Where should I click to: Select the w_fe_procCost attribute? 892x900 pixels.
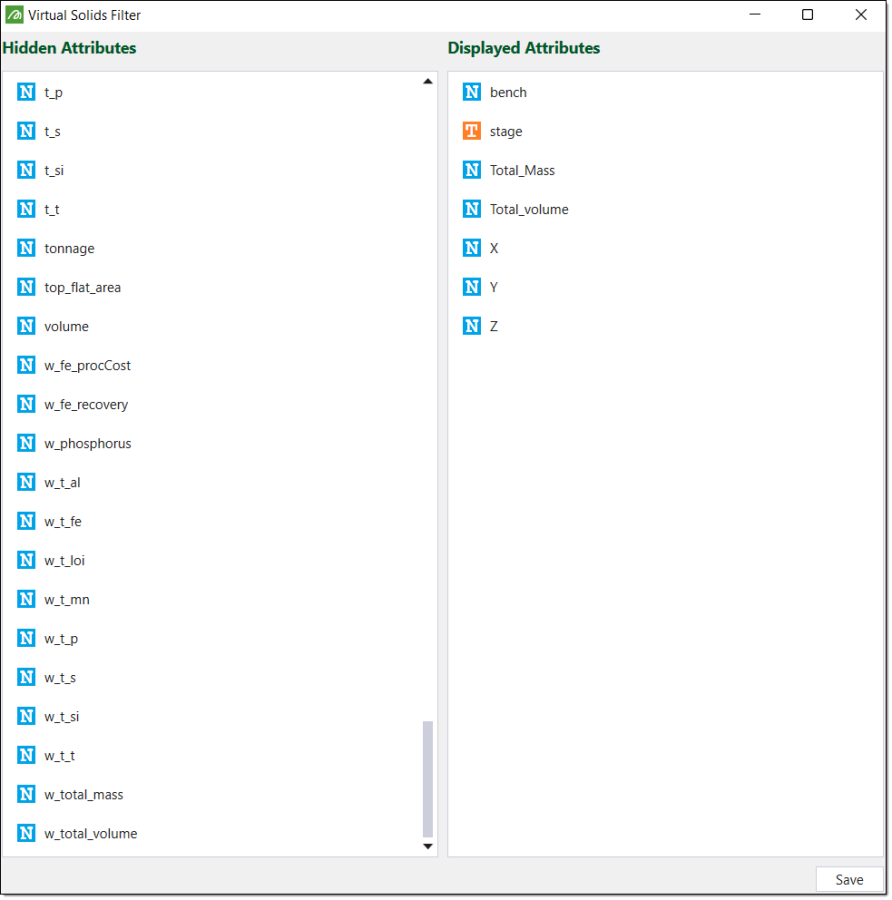(x=87, y=366)
